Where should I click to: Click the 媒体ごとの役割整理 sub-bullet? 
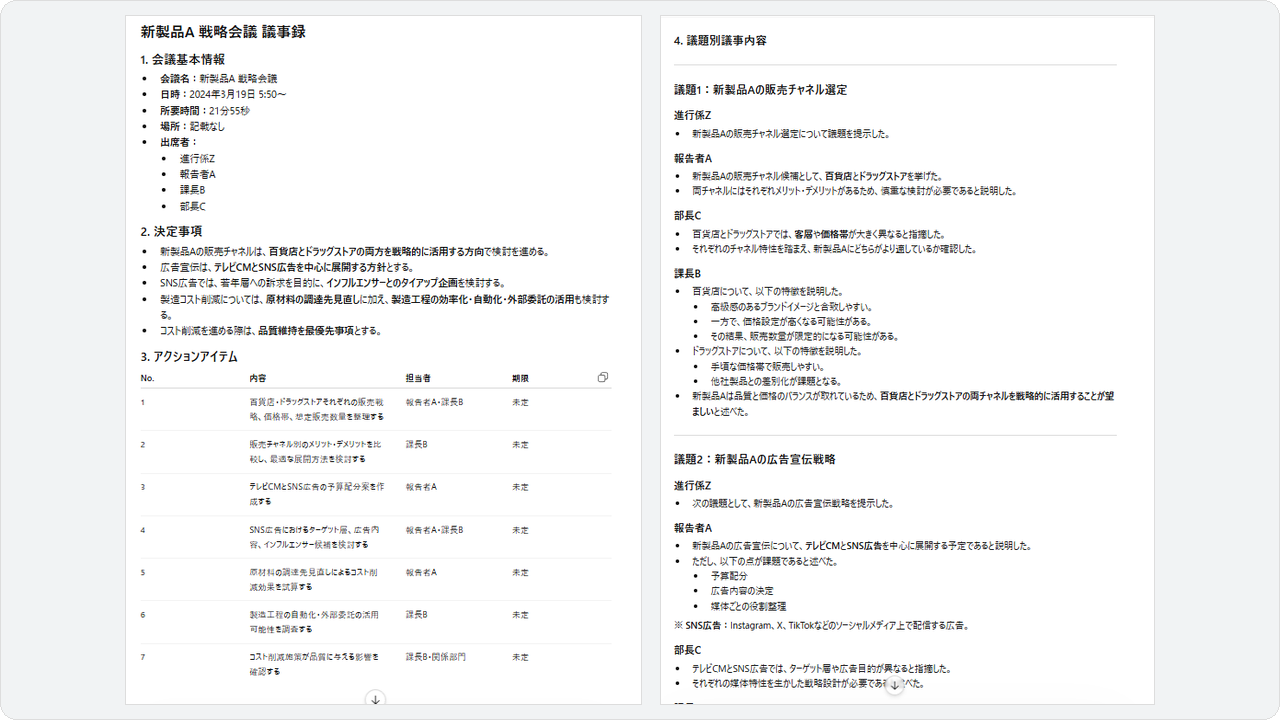(x=748, y=606)
